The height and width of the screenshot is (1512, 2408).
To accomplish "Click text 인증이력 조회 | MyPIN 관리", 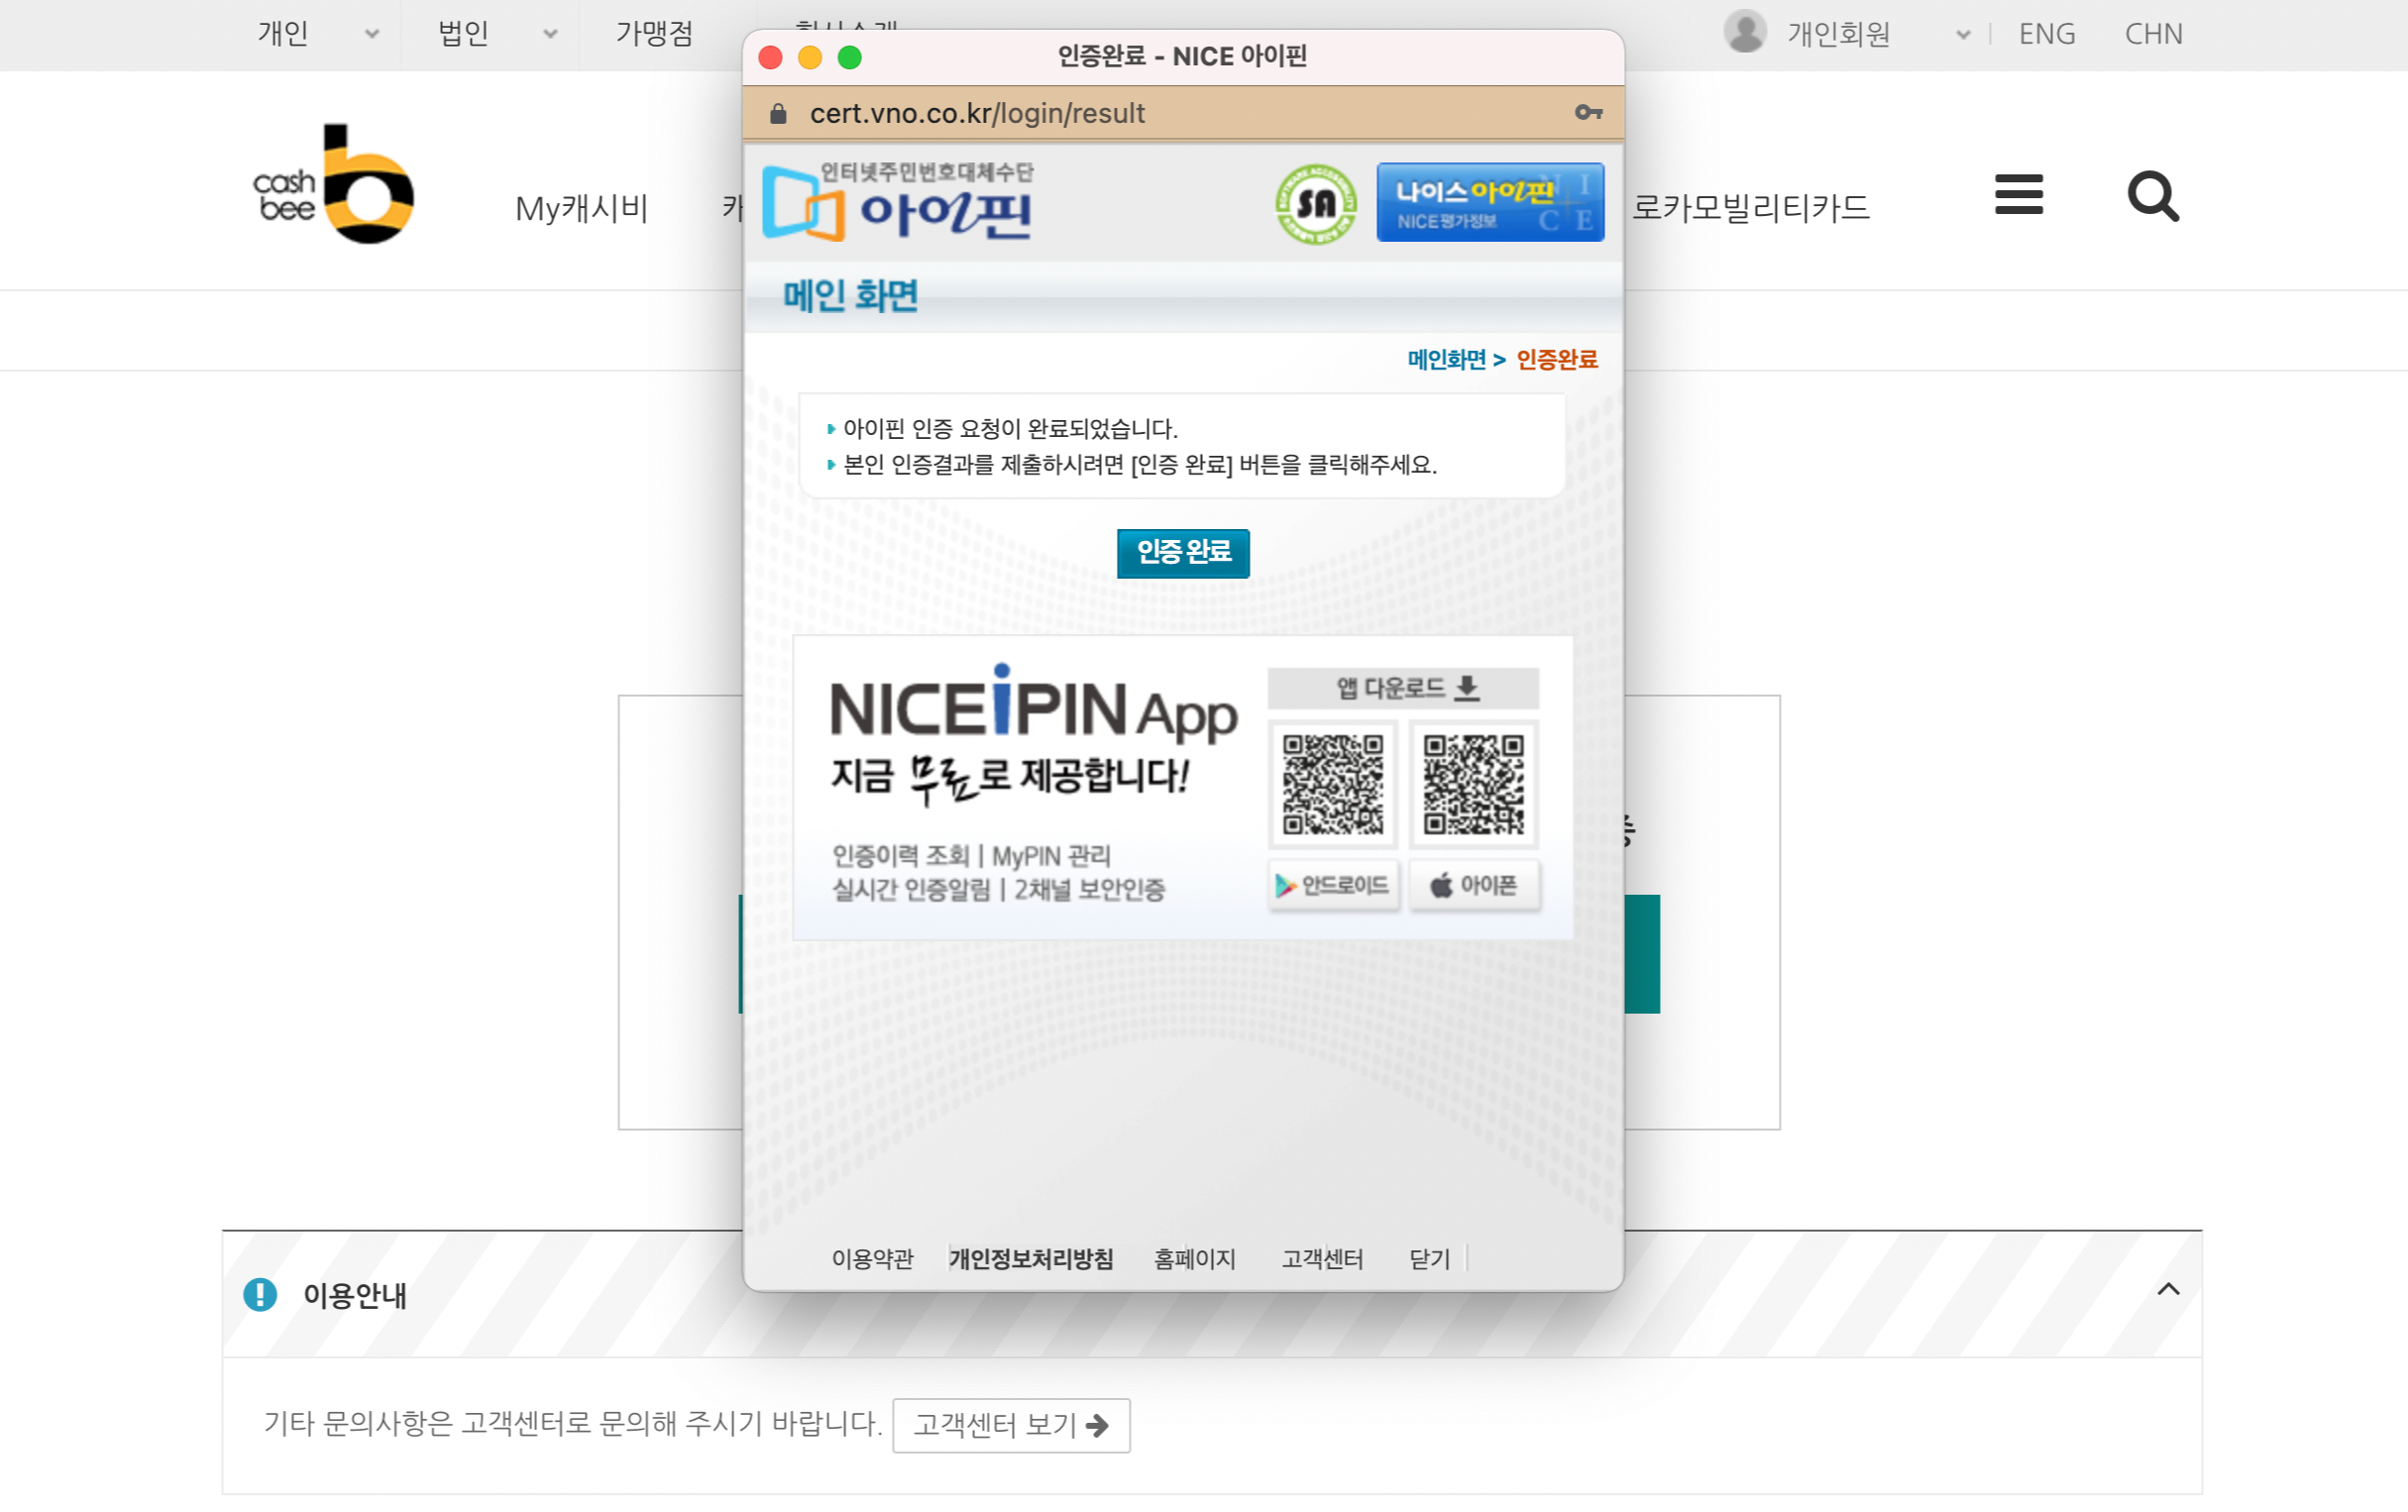I will tap(971, 856).
